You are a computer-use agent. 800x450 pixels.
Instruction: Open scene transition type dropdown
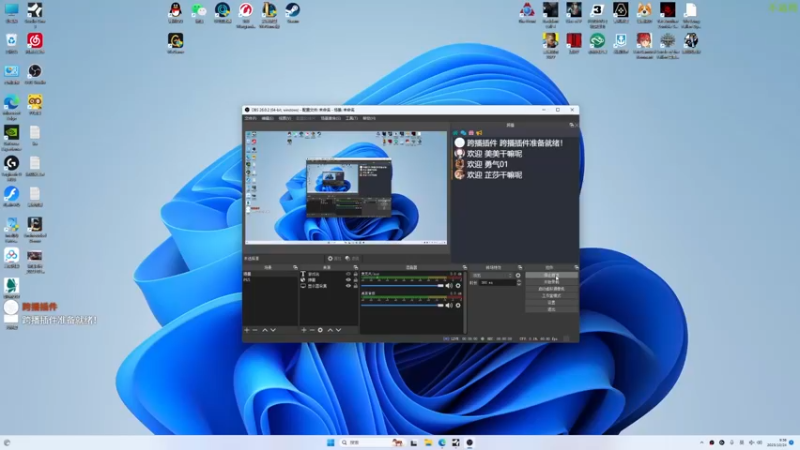click(x=492, y=276)
